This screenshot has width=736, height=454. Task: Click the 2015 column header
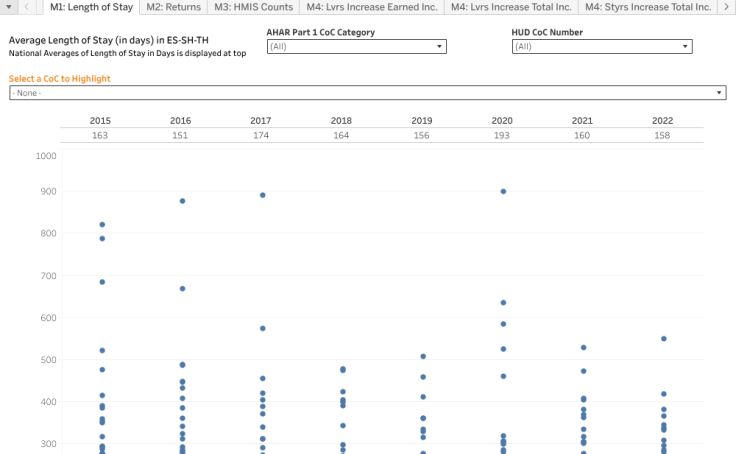100,121
